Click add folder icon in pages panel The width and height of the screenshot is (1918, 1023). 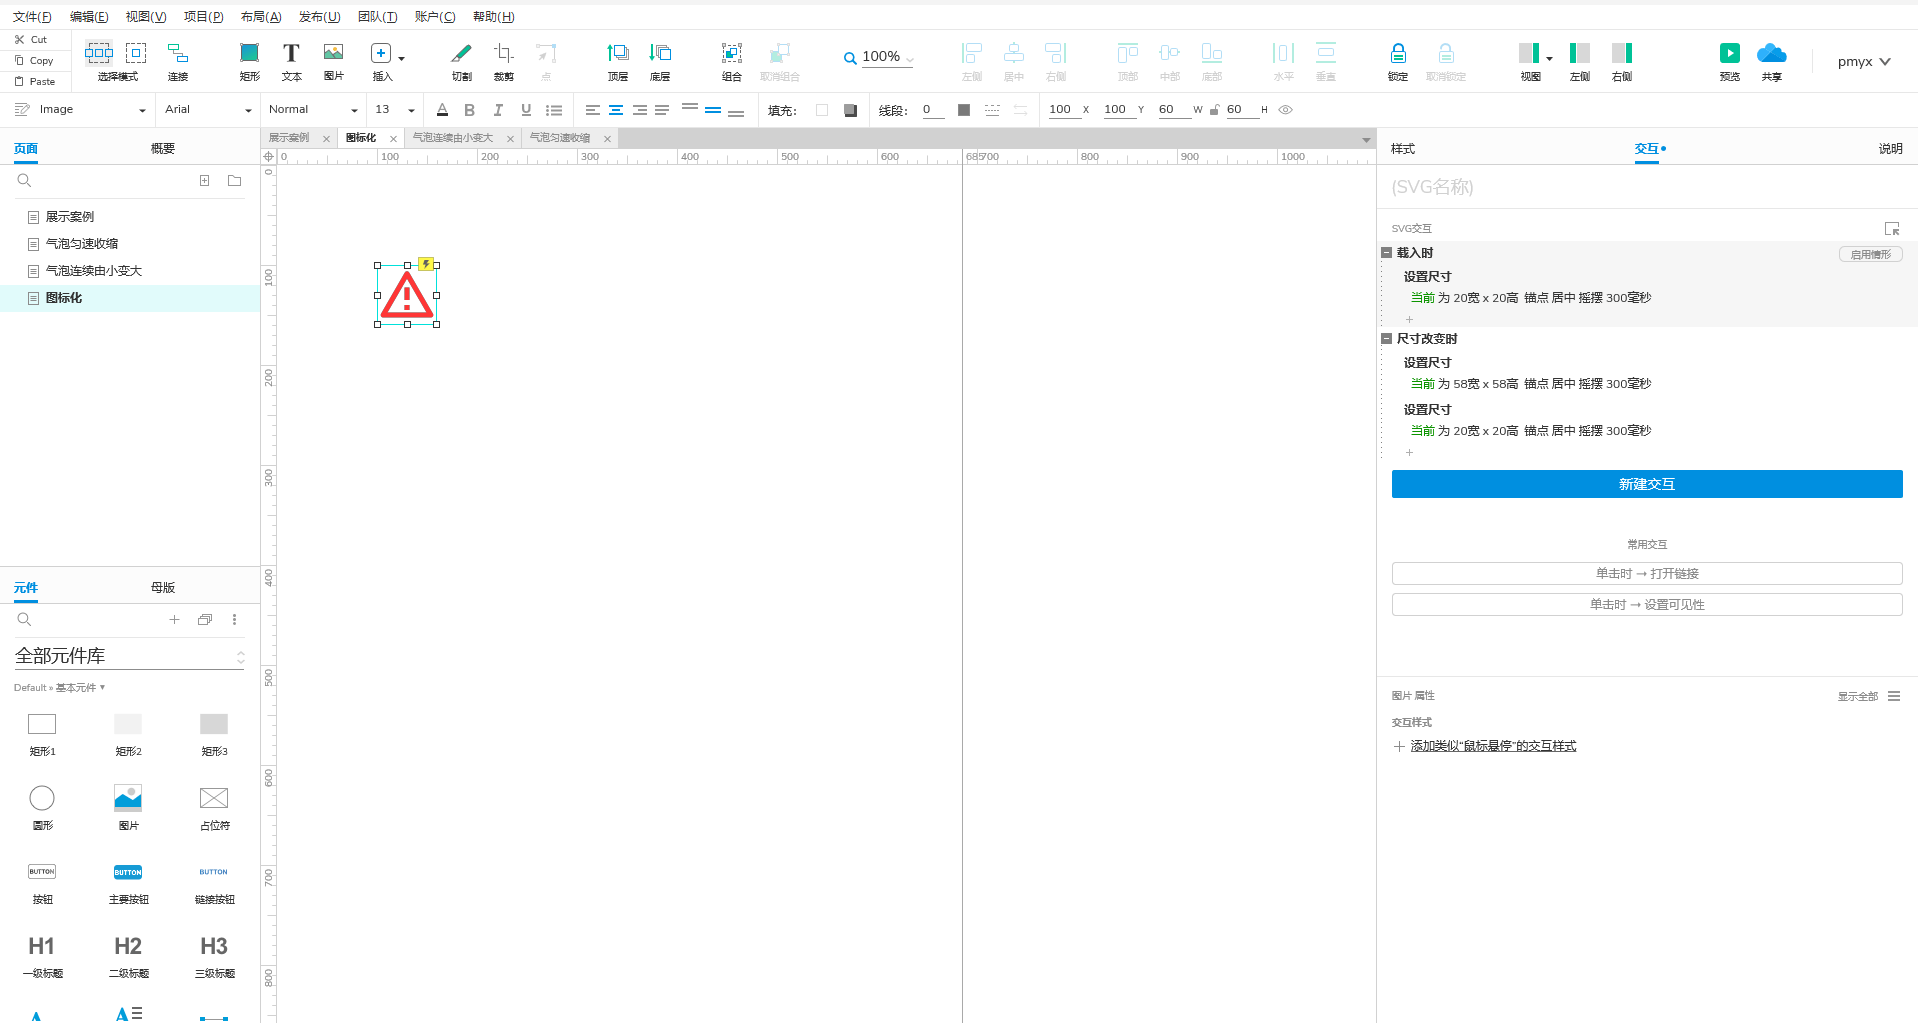235,181
